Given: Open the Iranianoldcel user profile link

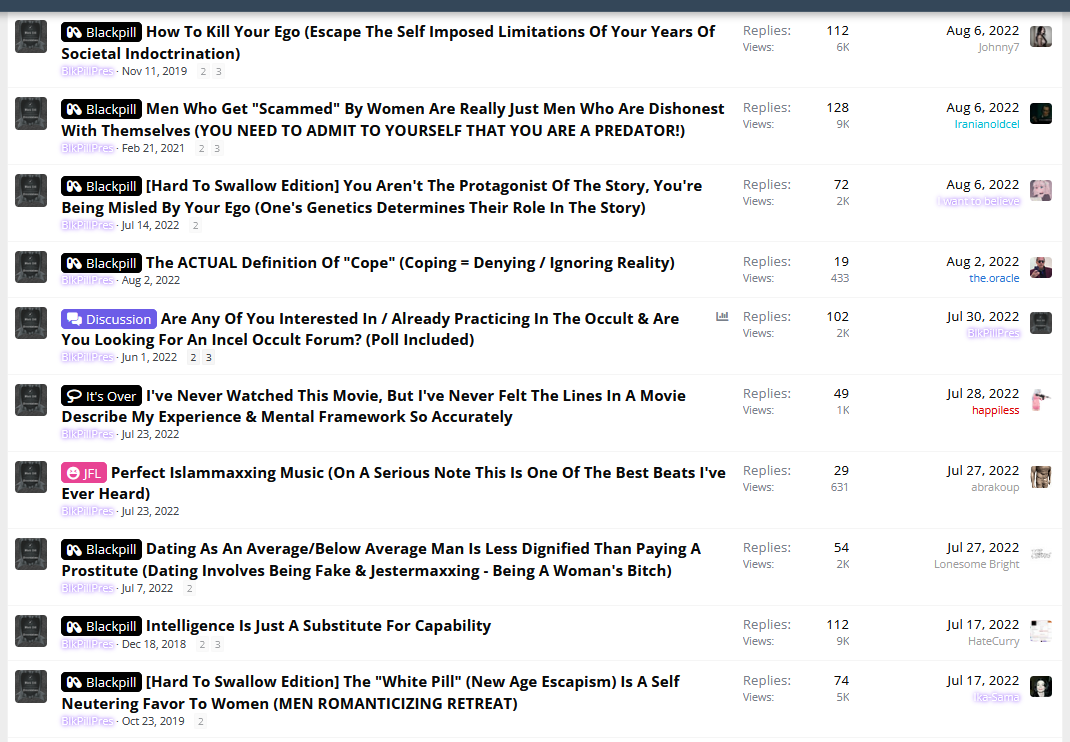Looking at the screenshot, I should pos(987,124).
